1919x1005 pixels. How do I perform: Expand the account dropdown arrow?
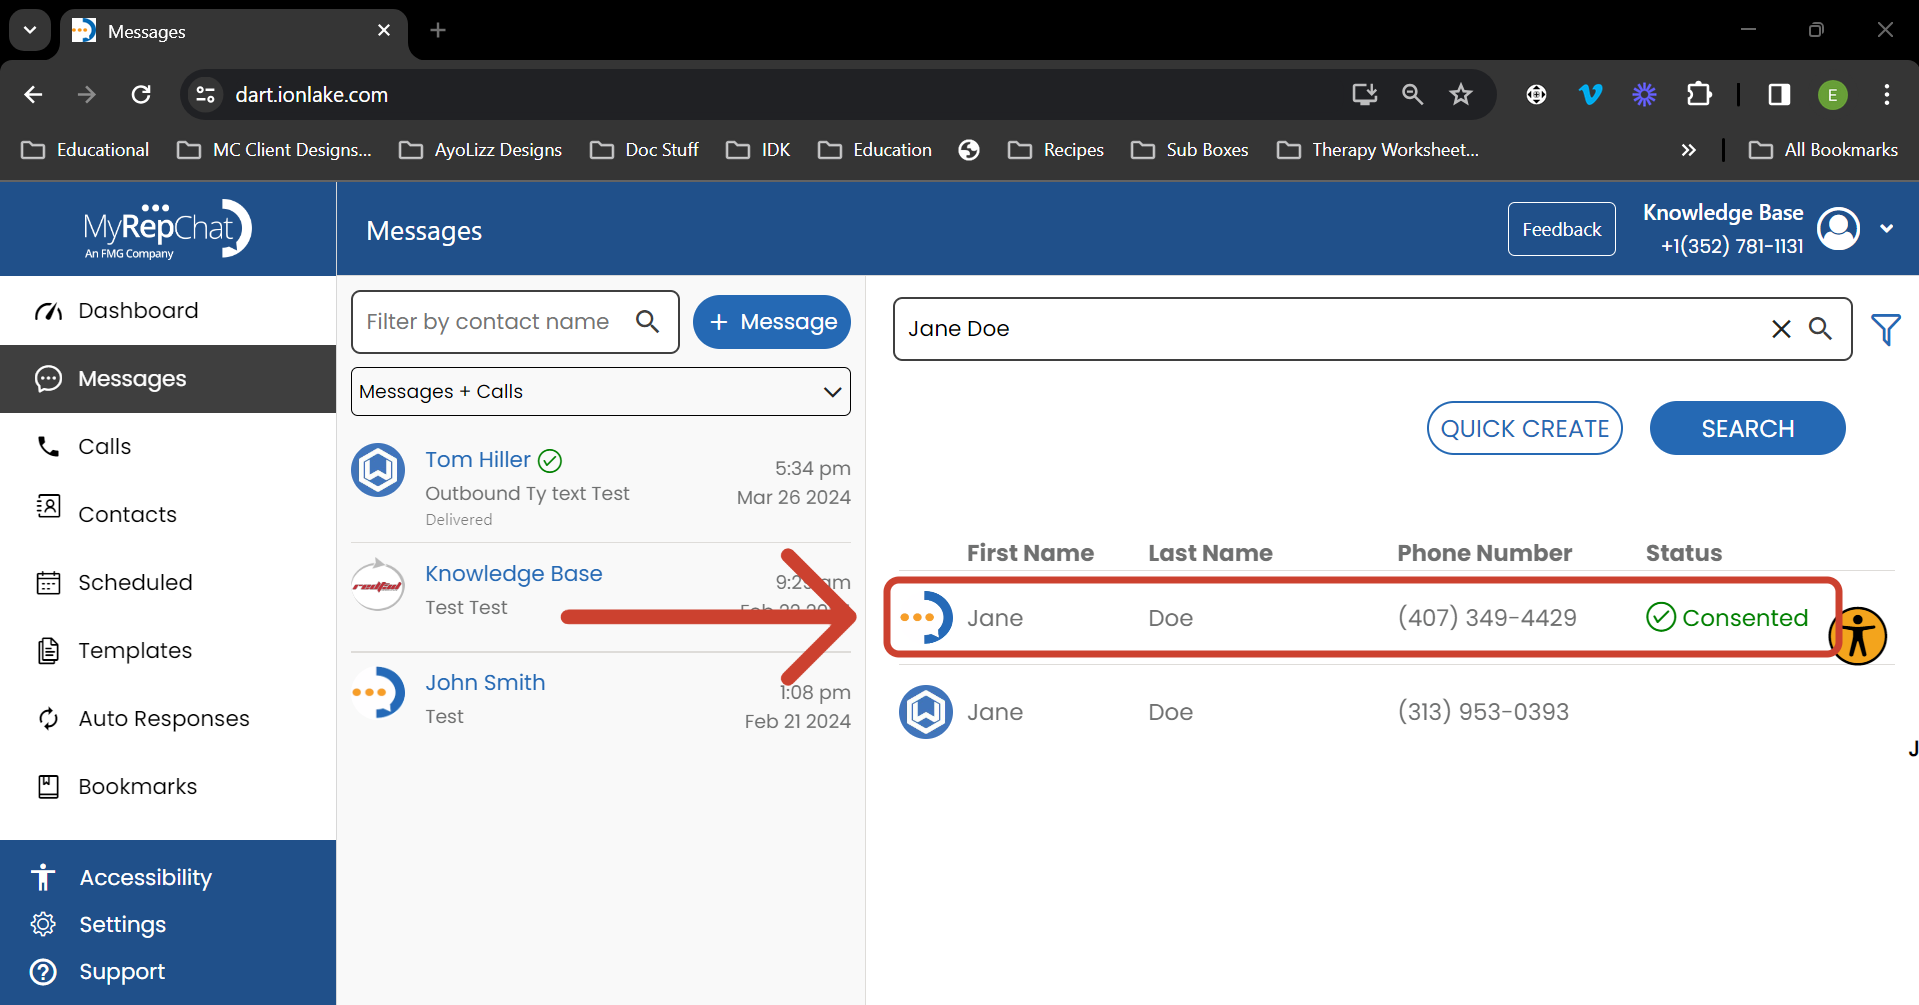coord(1886,229)
